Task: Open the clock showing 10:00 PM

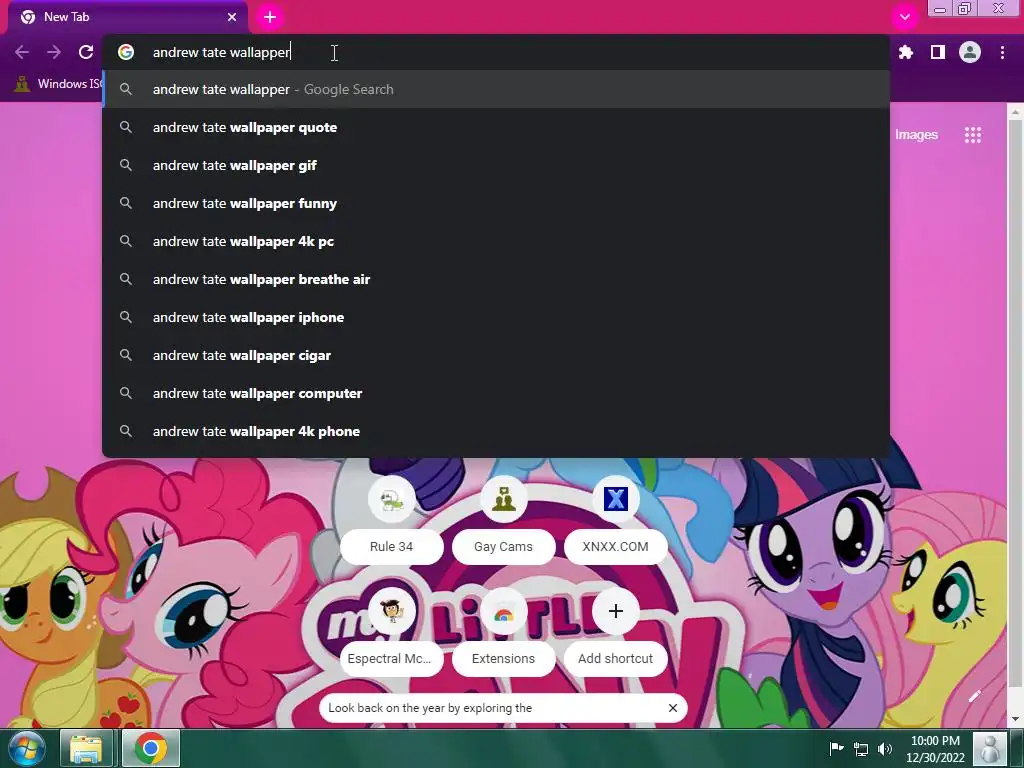Action: pyautogui.click(x=935, y=749)
